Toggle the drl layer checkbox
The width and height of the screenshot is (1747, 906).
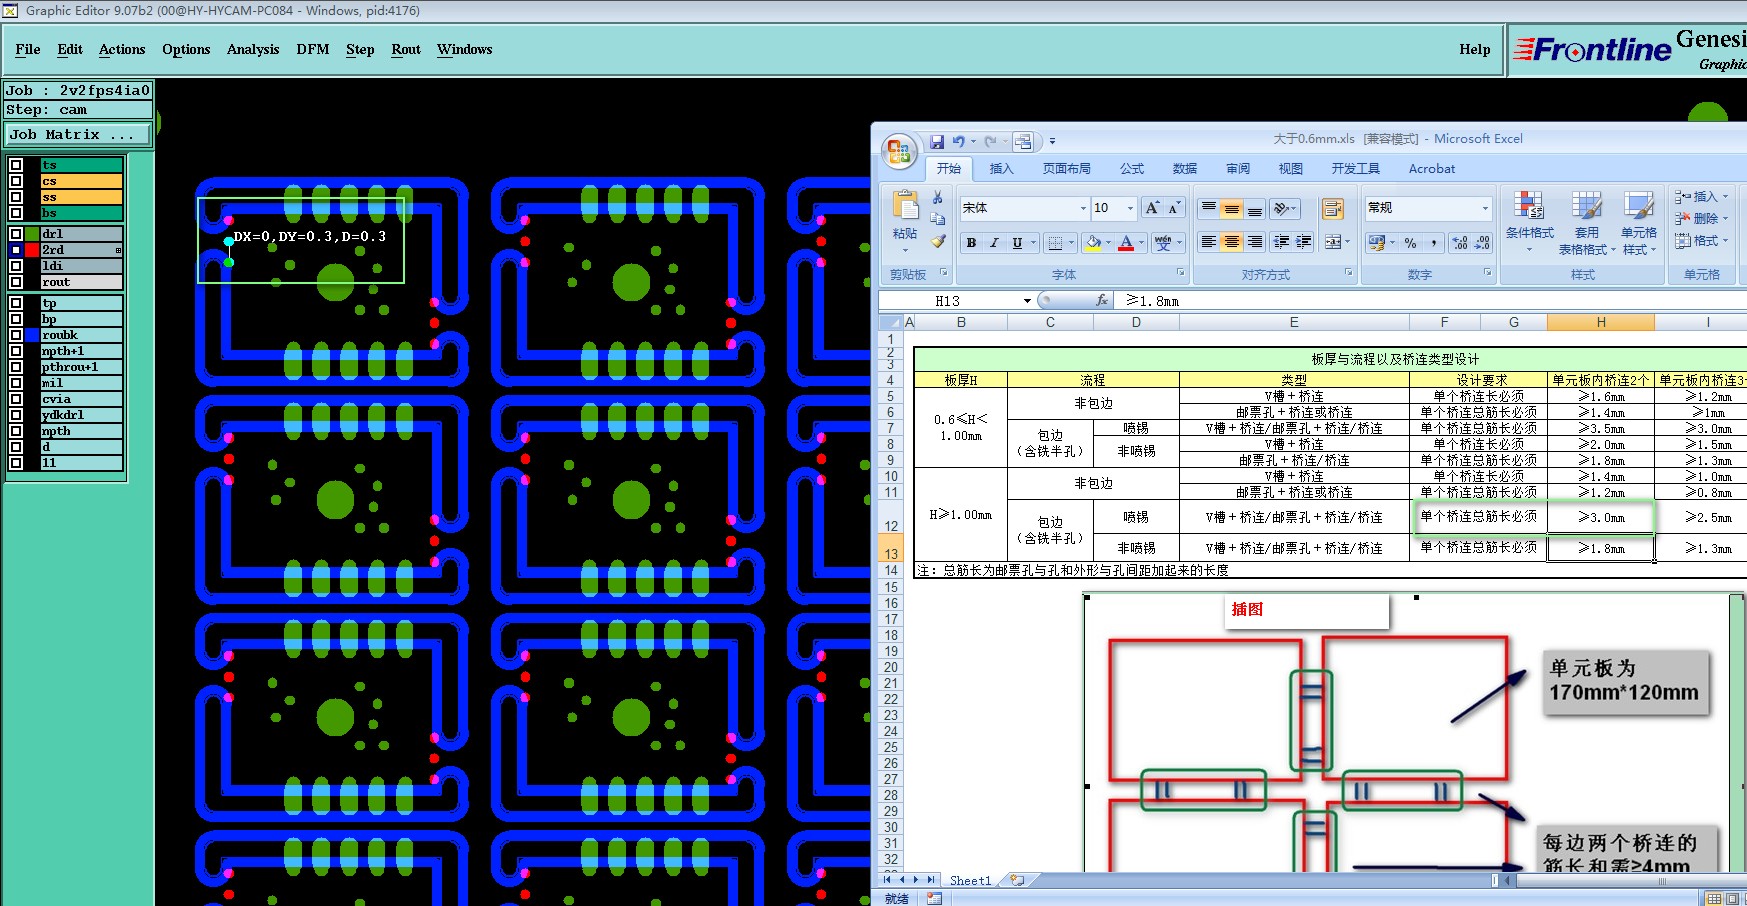(16, 234)
